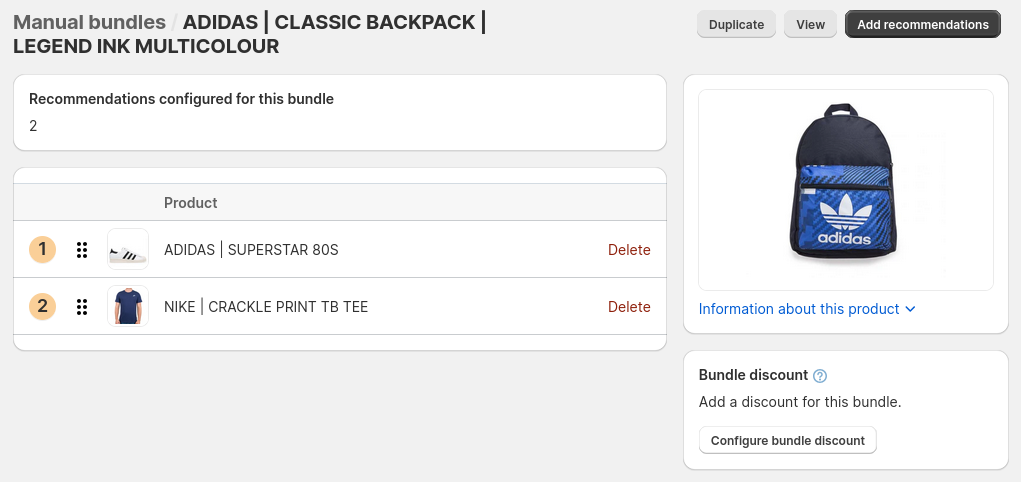Go back to Manual bundles breadcrumb

point(90,22)
